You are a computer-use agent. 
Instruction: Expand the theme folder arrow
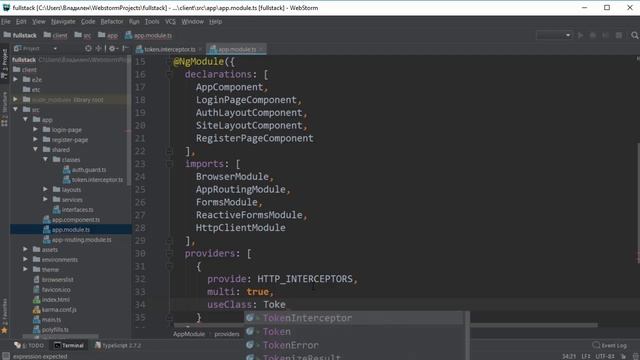tap(25, 270)
